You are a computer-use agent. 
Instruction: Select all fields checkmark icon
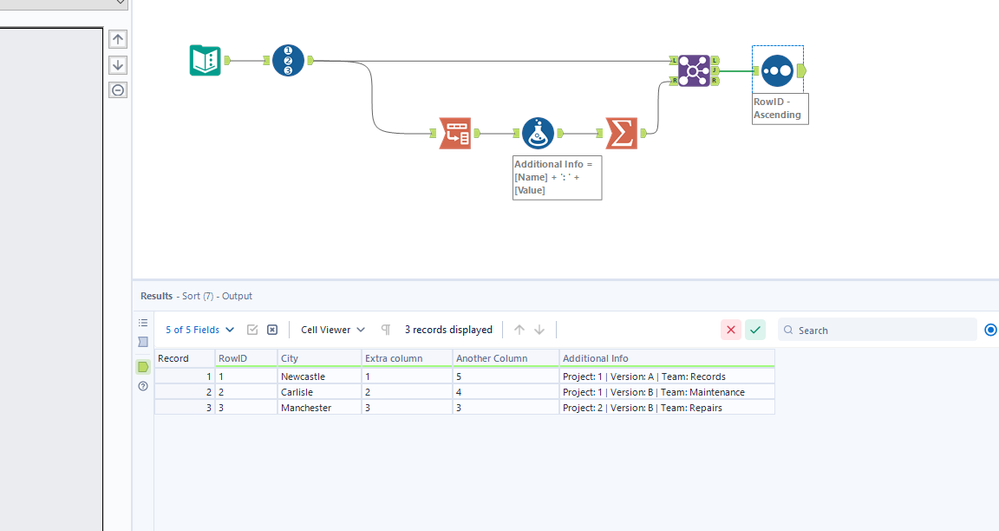click(252, 330)
